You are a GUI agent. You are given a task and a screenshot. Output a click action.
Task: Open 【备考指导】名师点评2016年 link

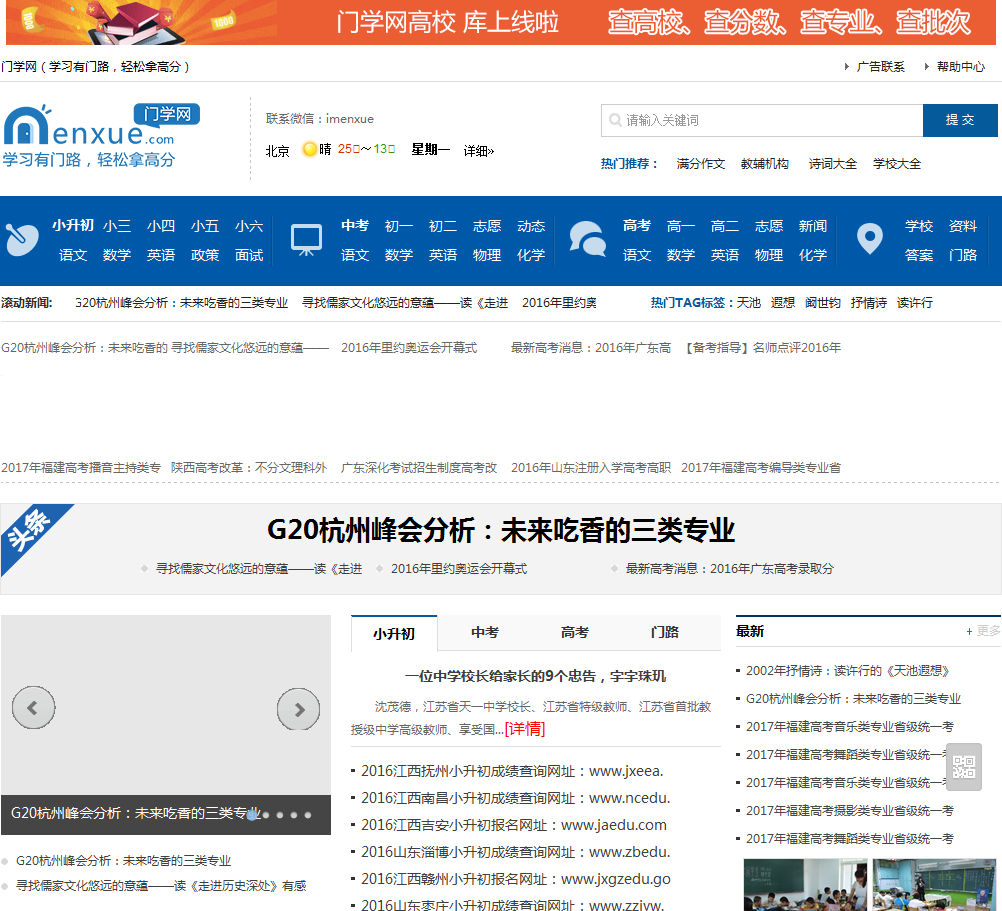click(762, 348)
